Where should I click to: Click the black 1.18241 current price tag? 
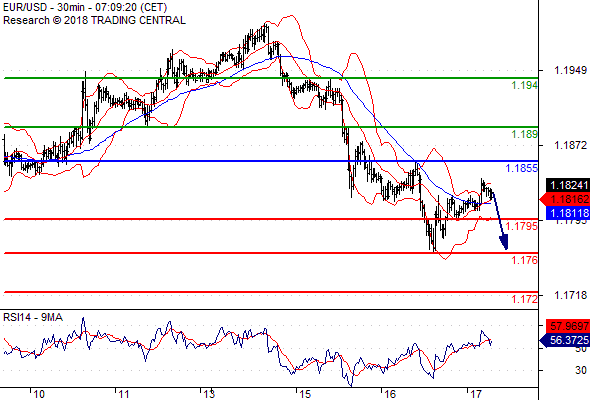568,185
